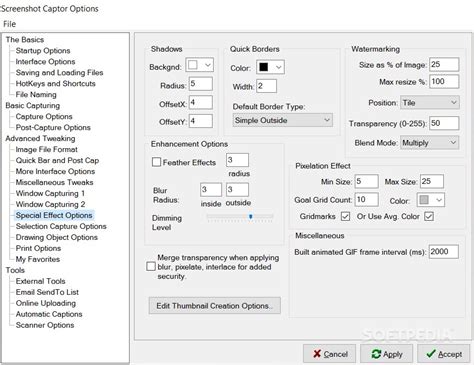Click the Transparency (0-255) field
This screenshot has height=365, width=474.
point(444,123)
